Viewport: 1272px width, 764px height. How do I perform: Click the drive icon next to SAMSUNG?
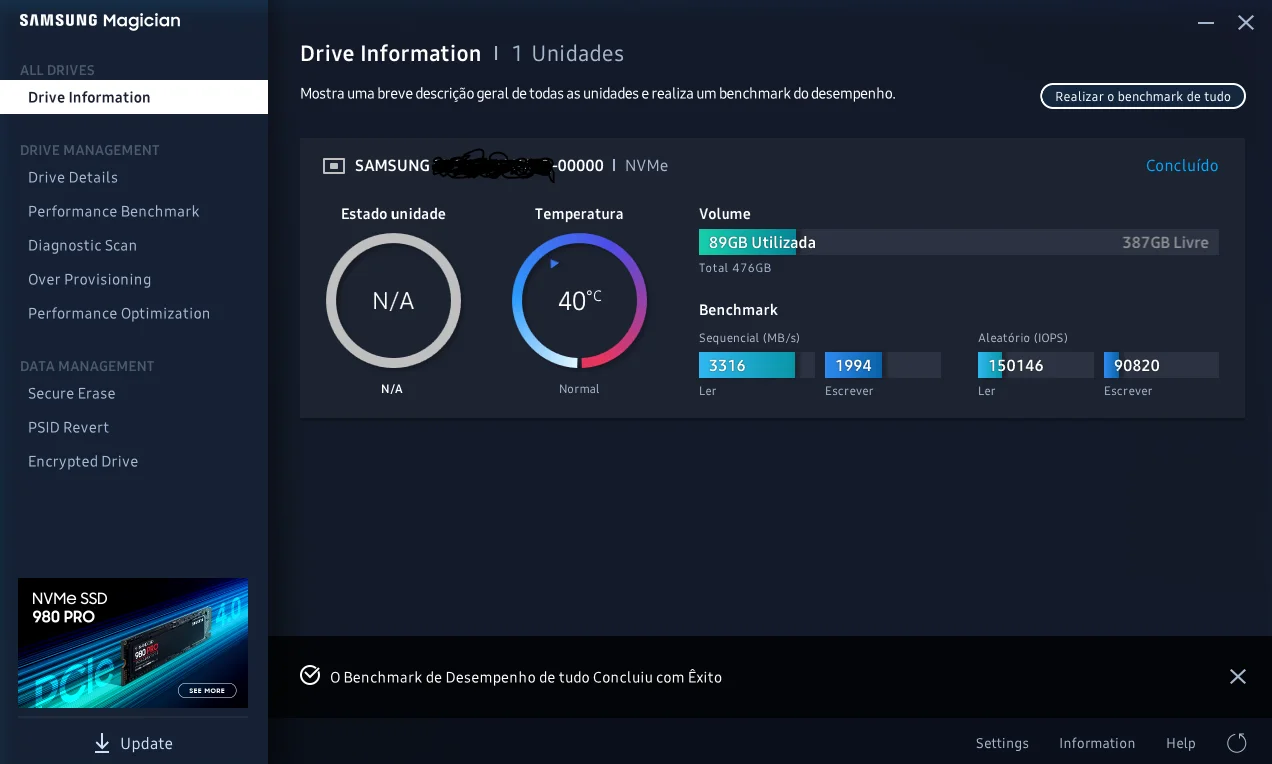point(334,166)
